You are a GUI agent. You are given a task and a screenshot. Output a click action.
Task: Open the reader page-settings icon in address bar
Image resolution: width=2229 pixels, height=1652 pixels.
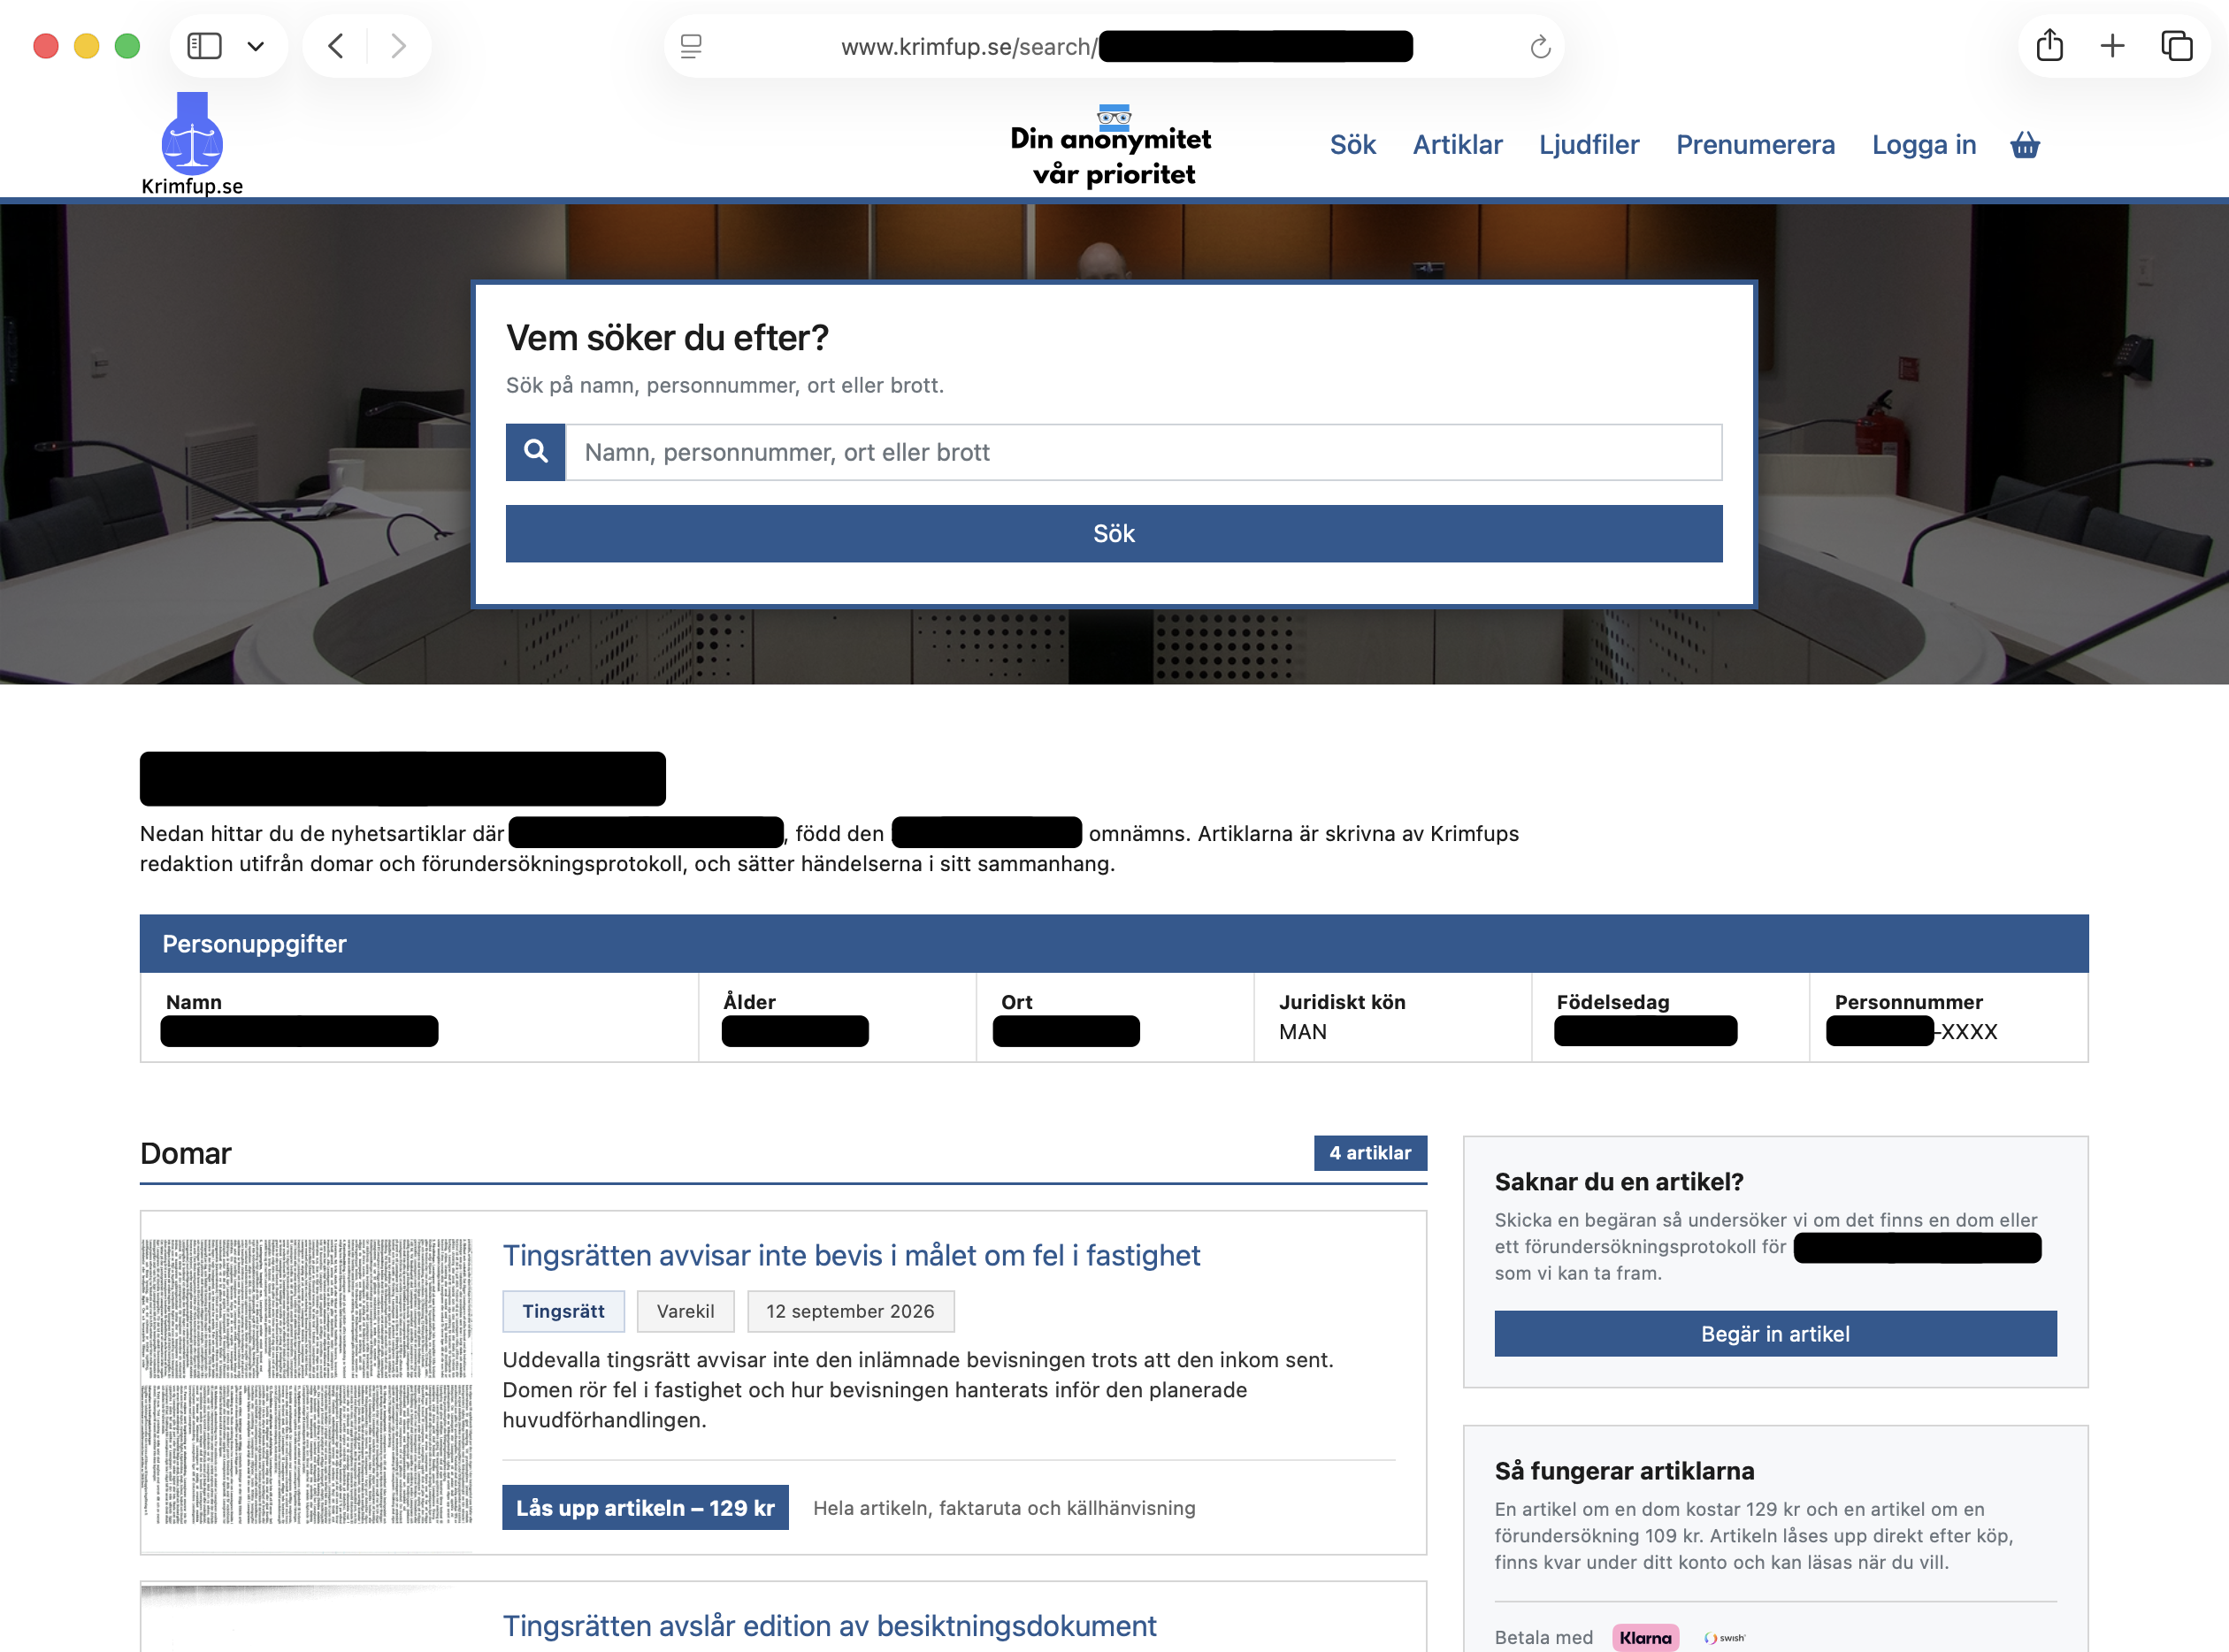691,46
